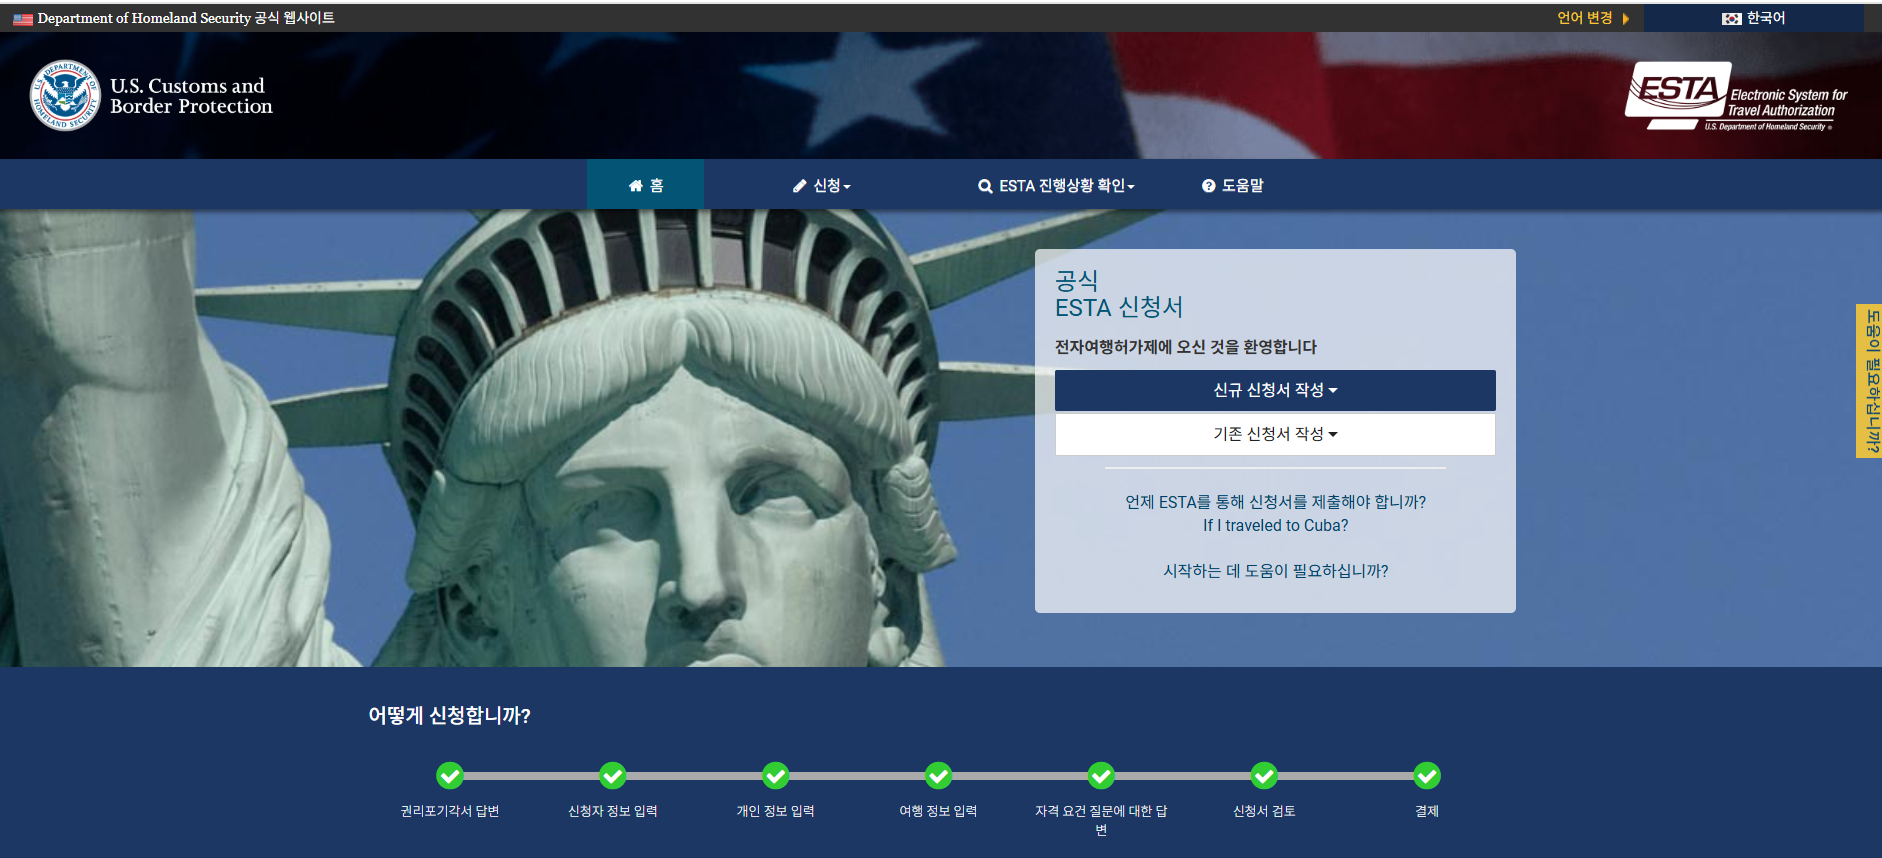Click the 신청자 정보 입력 step label

click(x=613, y=811)
